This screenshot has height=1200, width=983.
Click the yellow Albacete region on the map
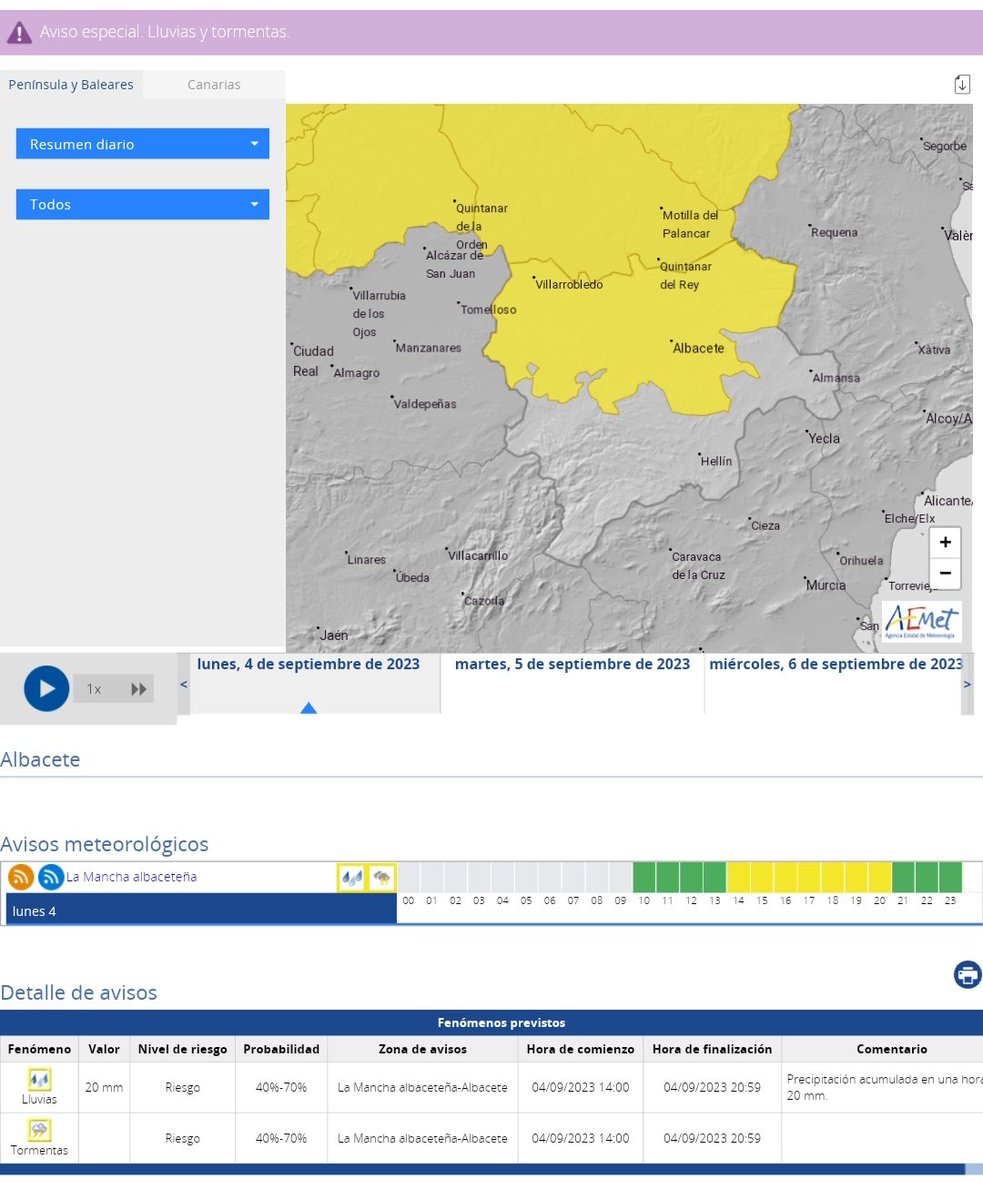(x=640, y=330)
